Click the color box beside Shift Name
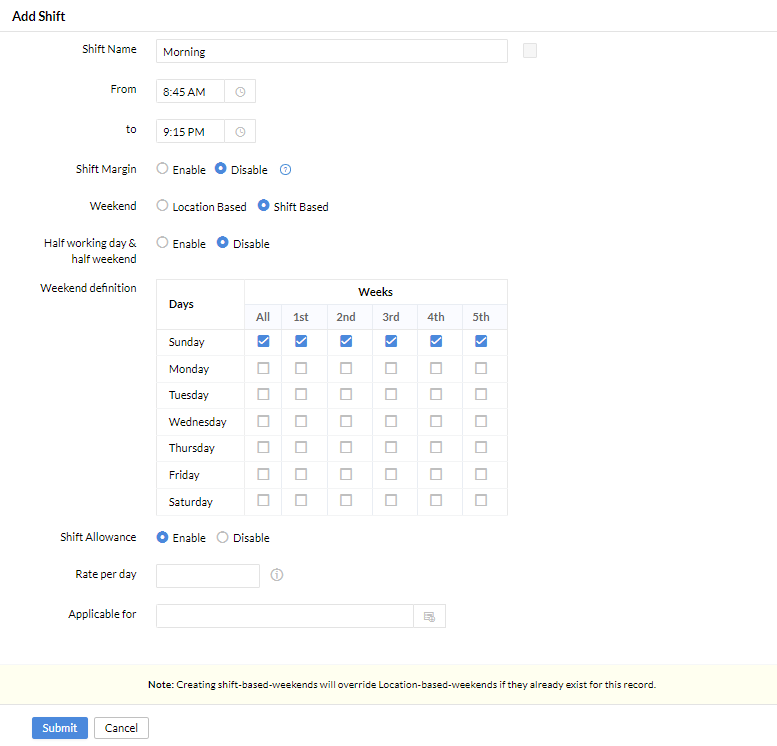The width and height of the screenshot is (777, 746). click(x=530, y=51)
